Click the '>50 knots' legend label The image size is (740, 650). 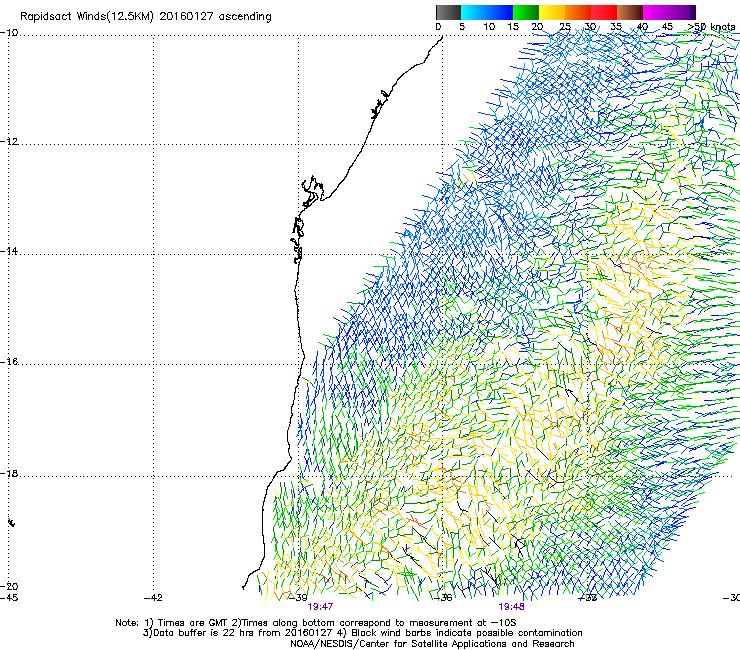coord(711,27)
